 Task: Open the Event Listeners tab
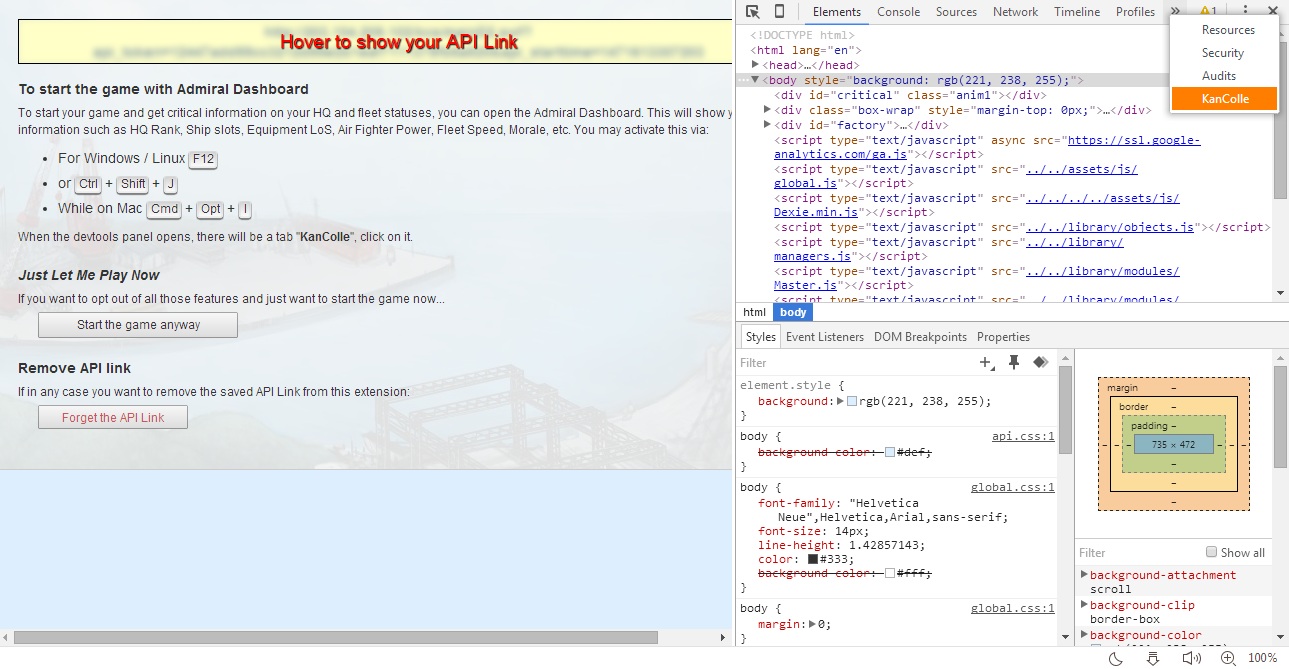(824, 337)
